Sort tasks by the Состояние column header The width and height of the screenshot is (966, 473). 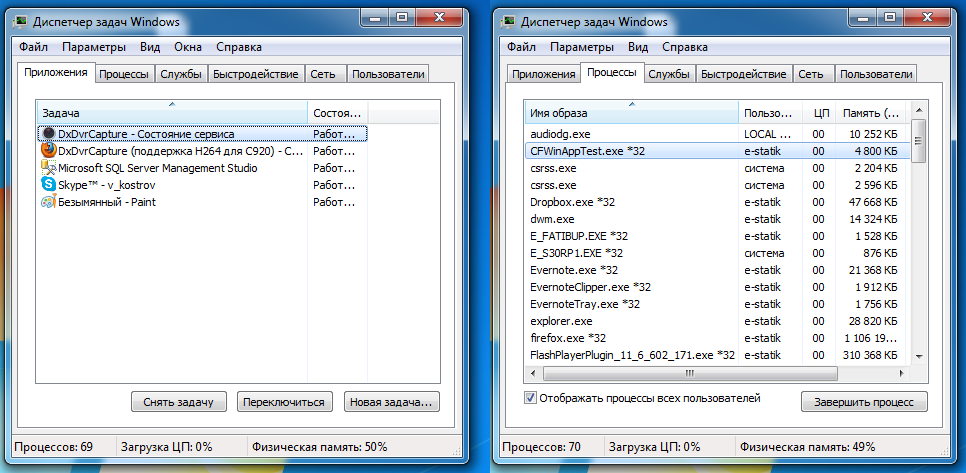338,113
